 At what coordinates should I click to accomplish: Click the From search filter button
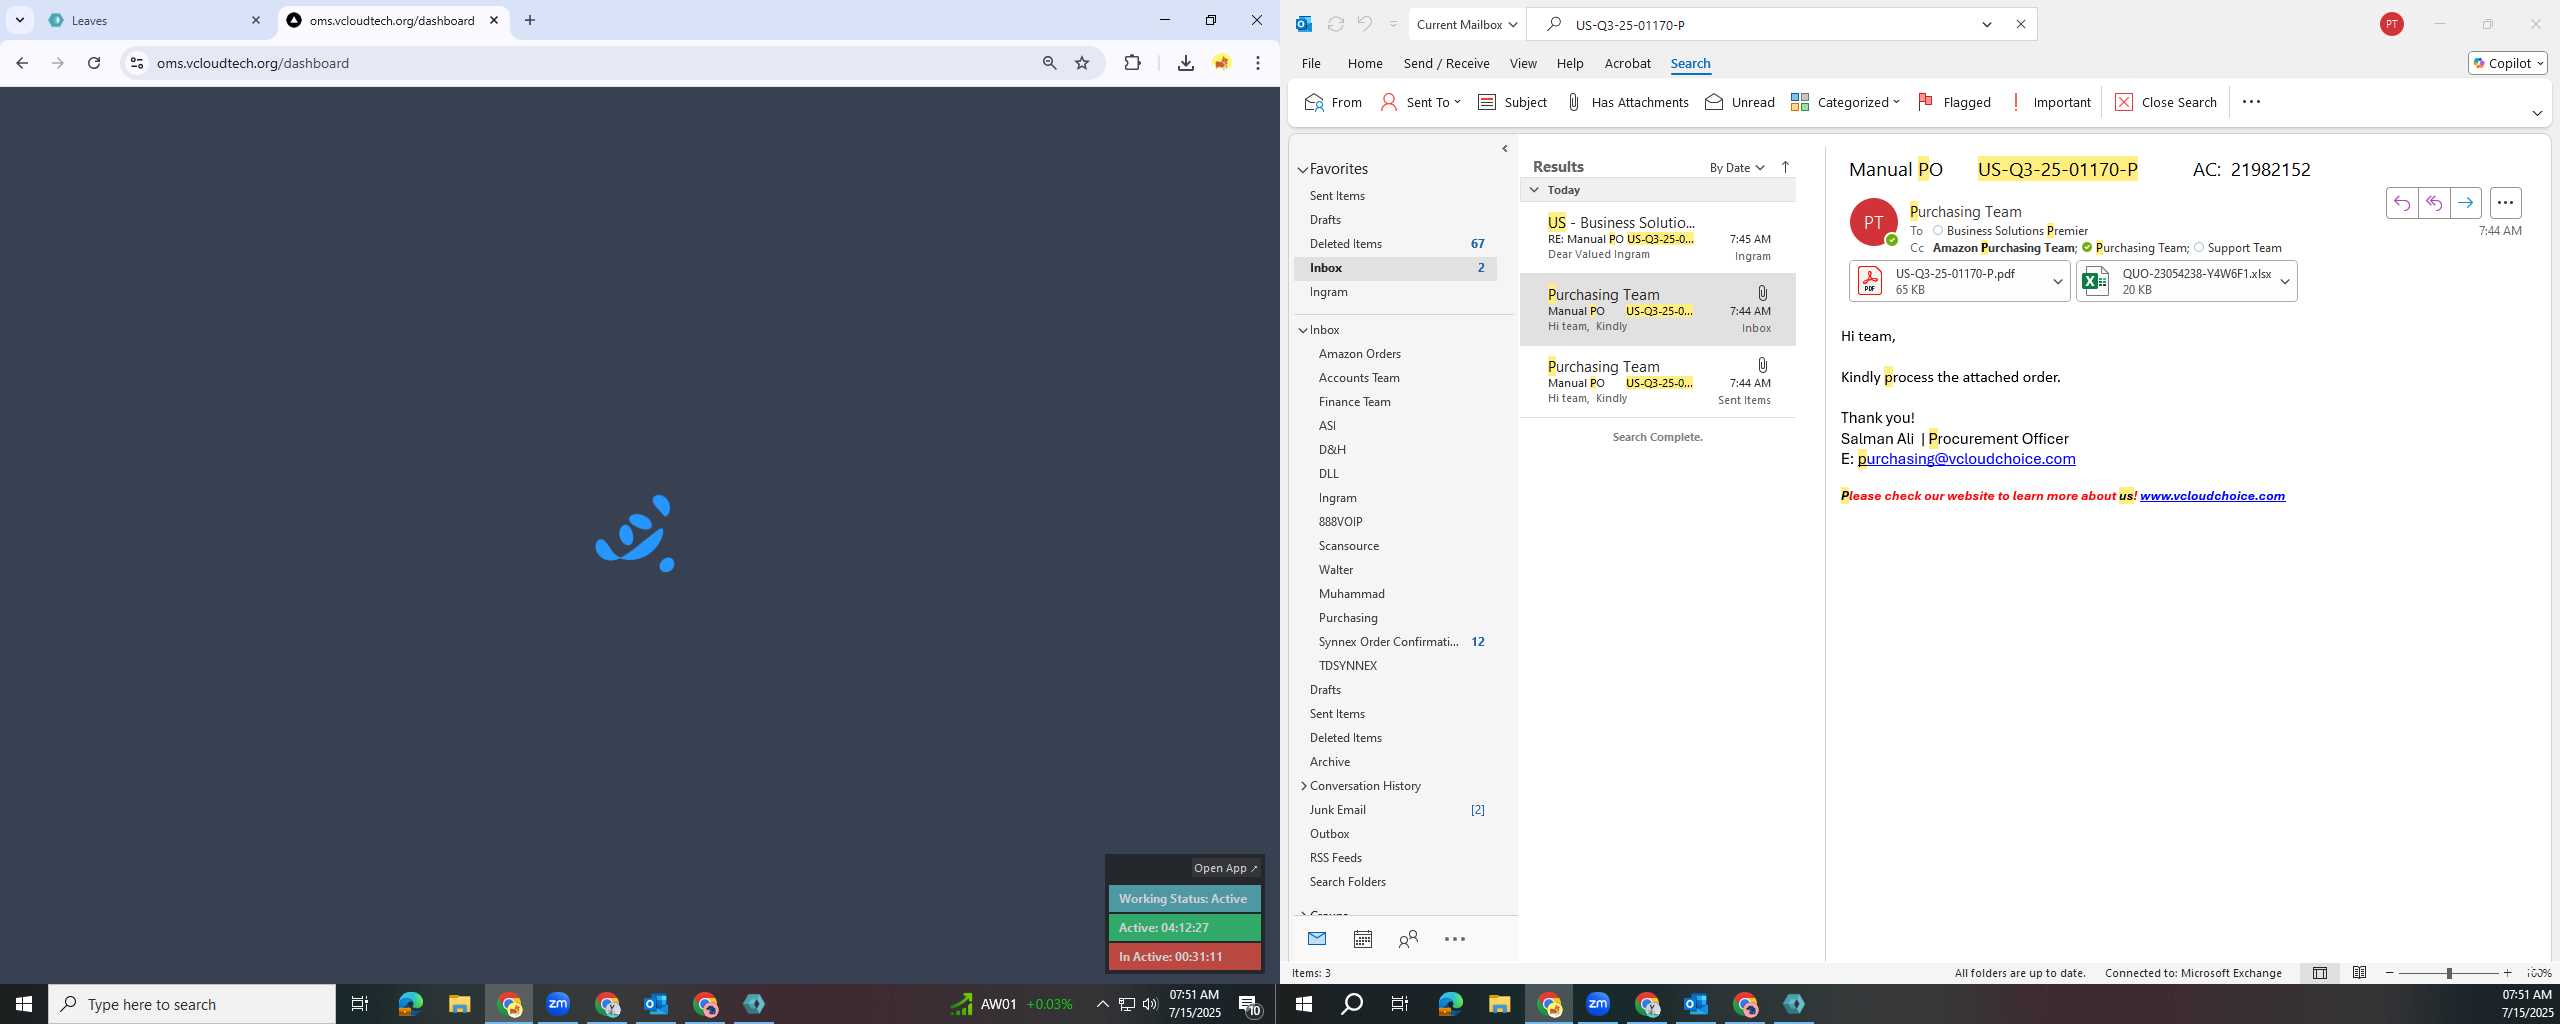[x=1333, y=102]
